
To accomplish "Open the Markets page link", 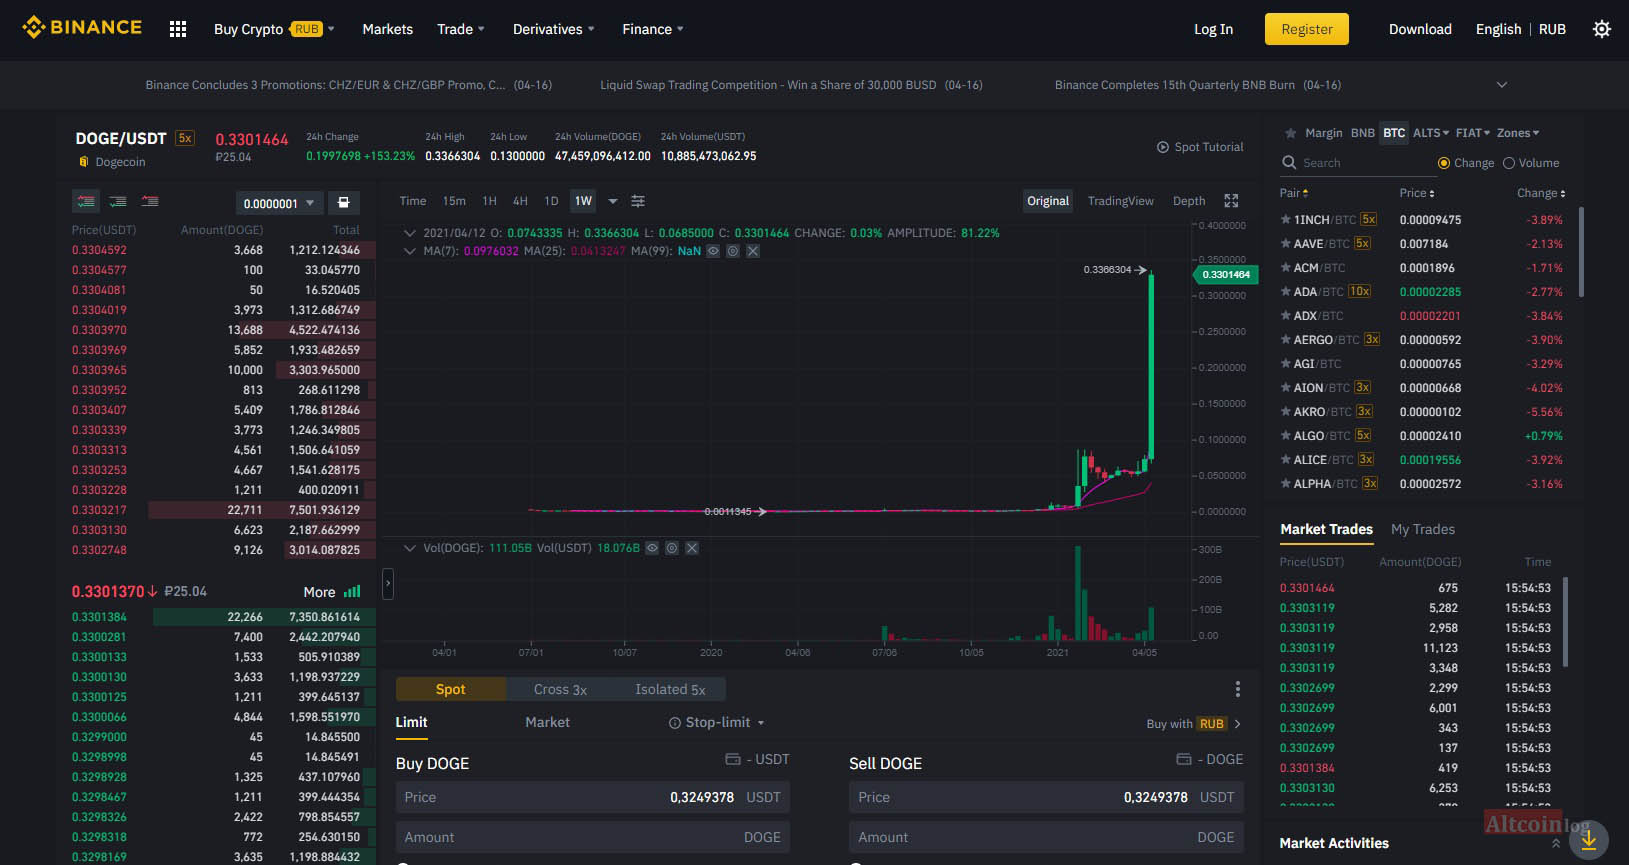I will pos(387,29).
